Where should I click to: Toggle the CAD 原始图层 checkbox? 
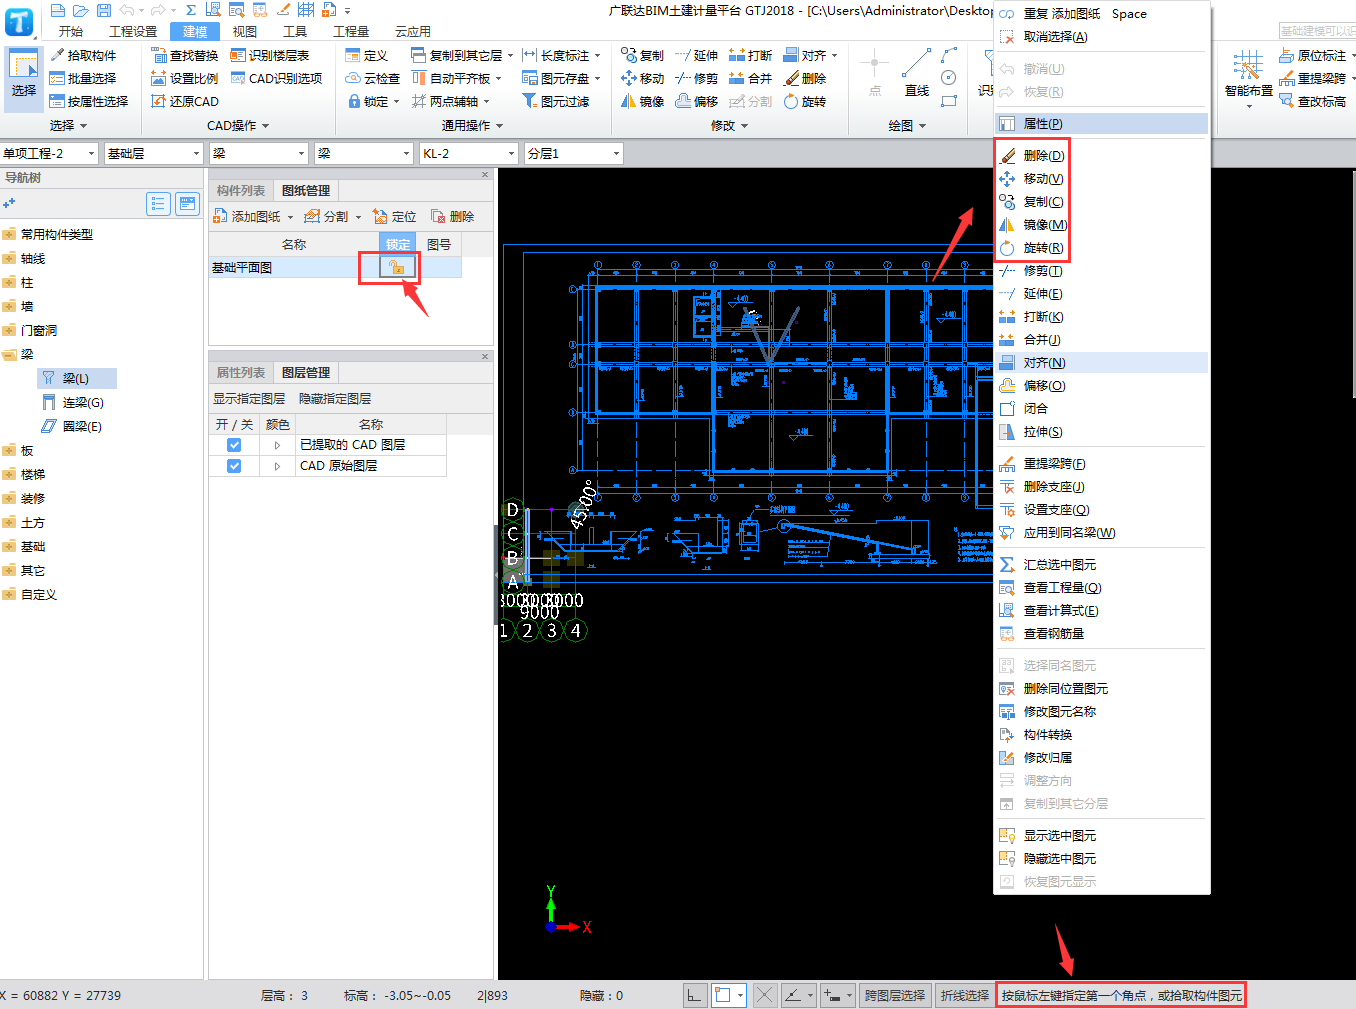coord(234,466)
